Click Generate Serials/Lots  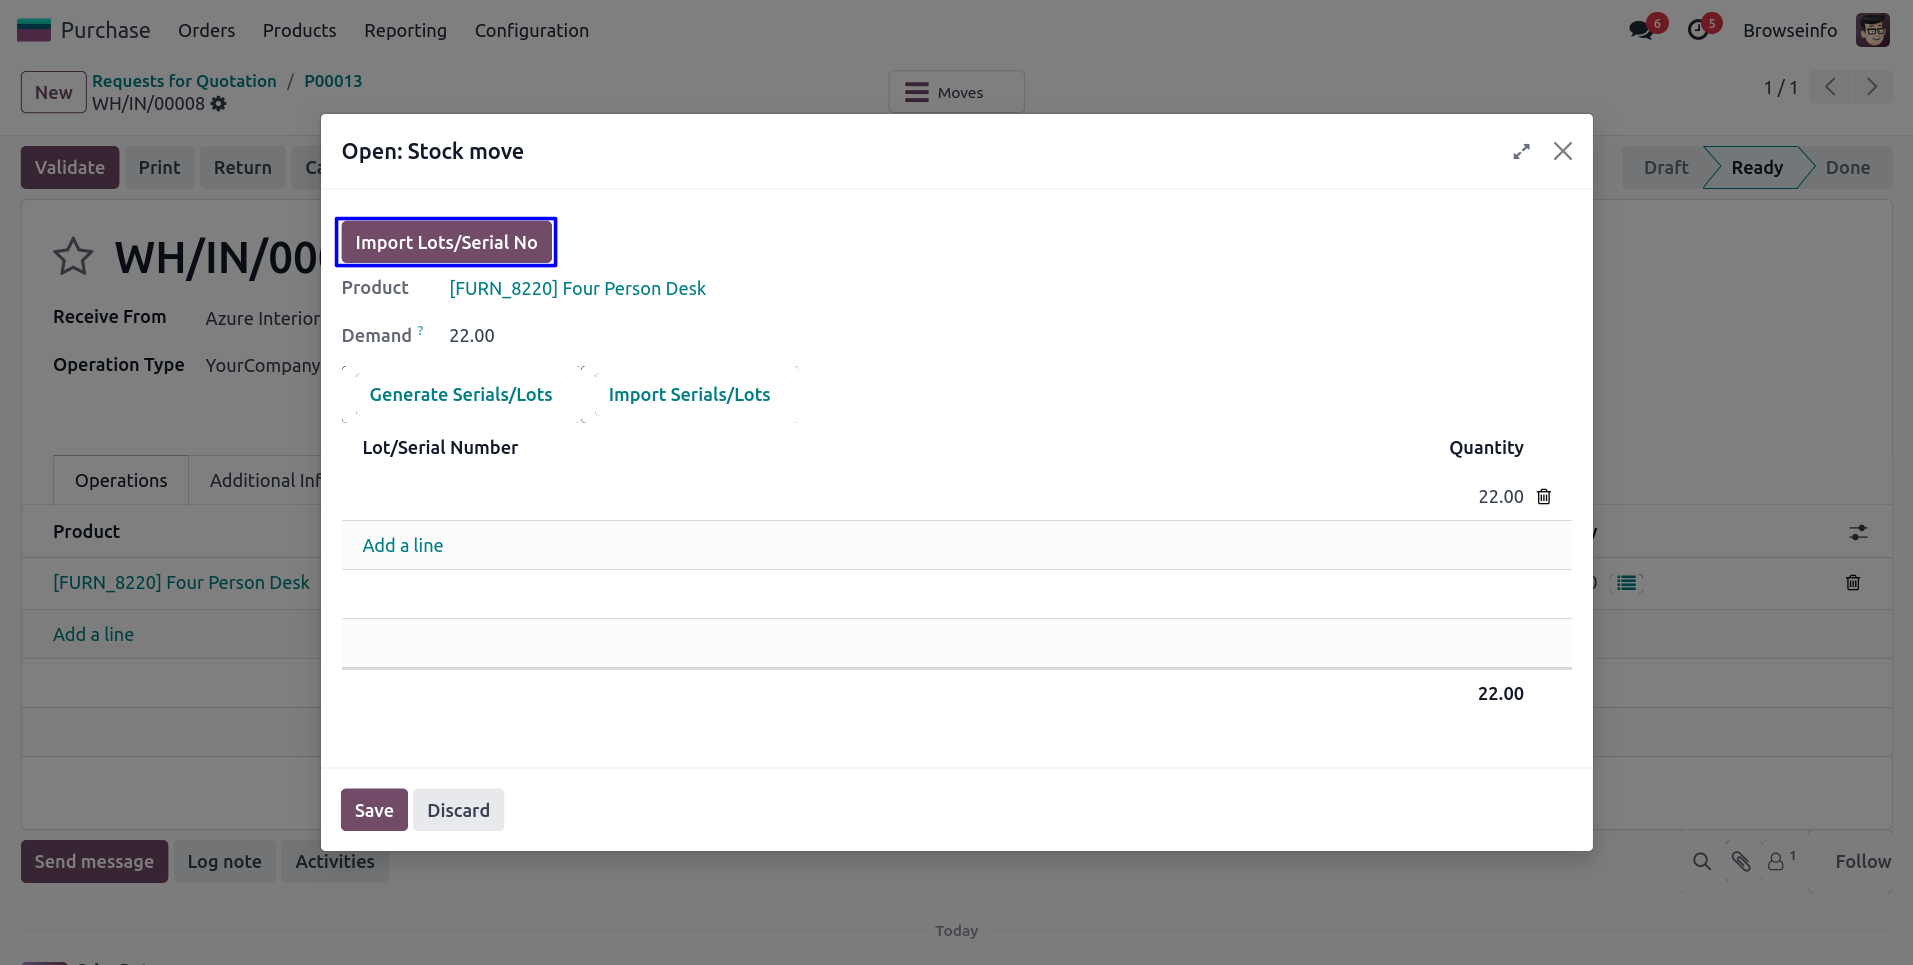coord(461,394)
